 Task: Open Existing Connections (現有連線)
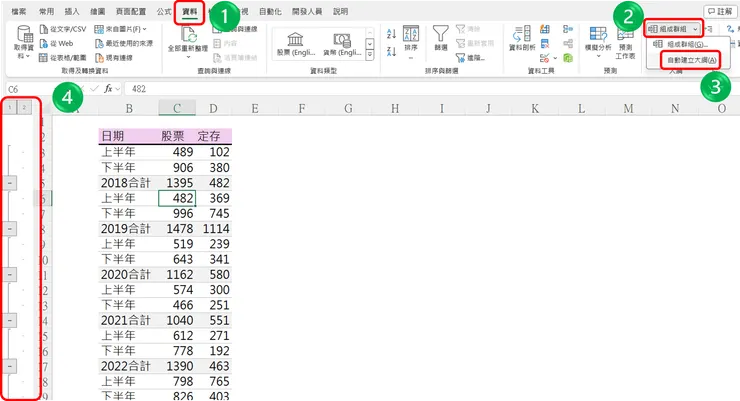[x=114, y=58]
